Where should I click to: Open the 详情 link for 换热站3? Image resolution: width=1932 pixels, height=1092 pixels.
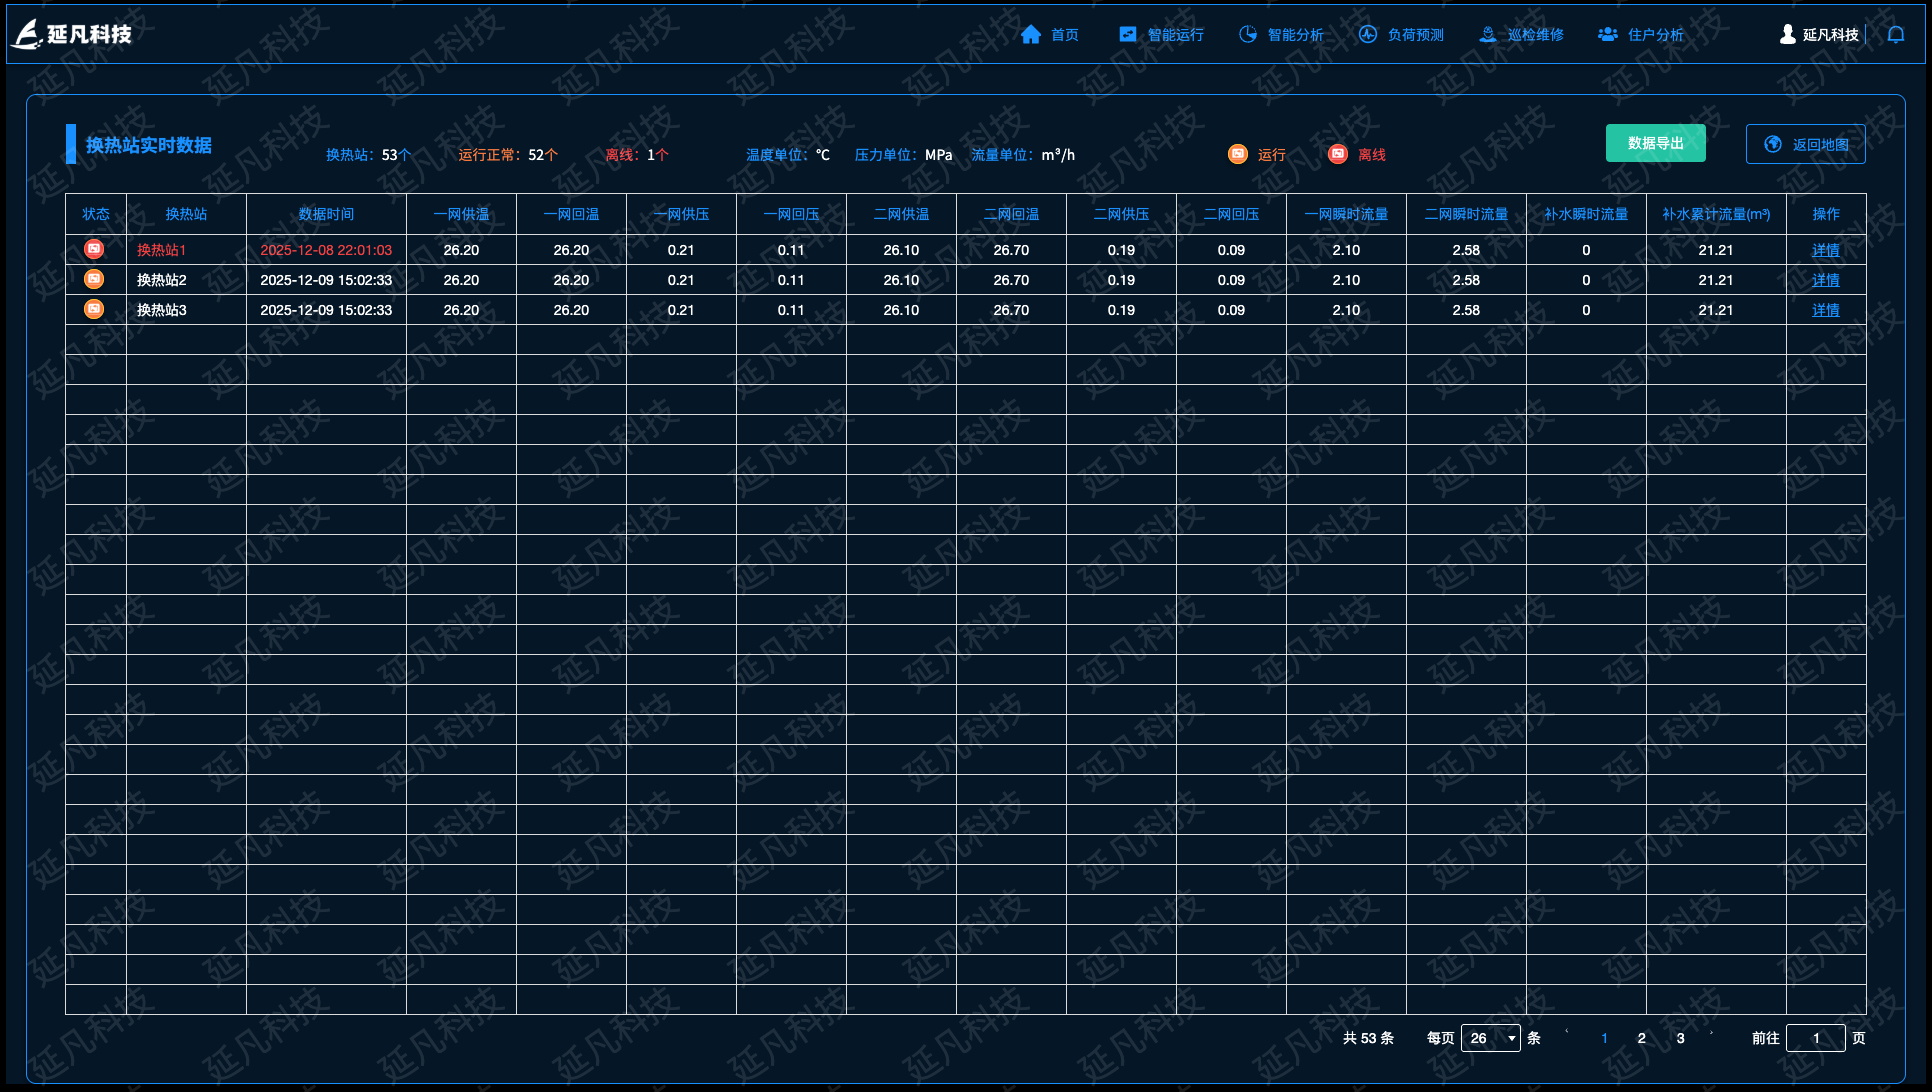(1825, 310)
